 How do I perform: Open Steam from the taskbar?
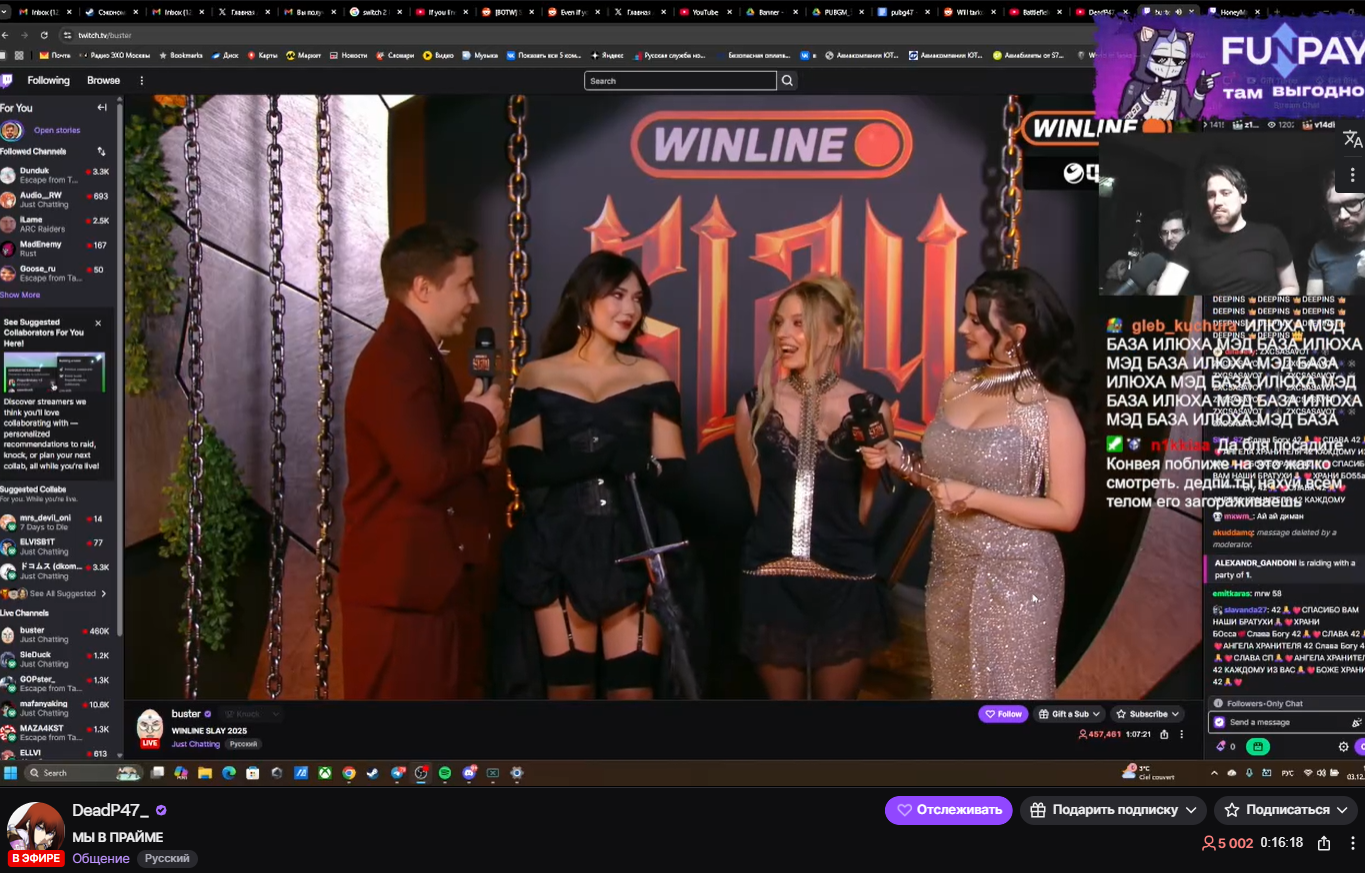click(x=373, y=773)
